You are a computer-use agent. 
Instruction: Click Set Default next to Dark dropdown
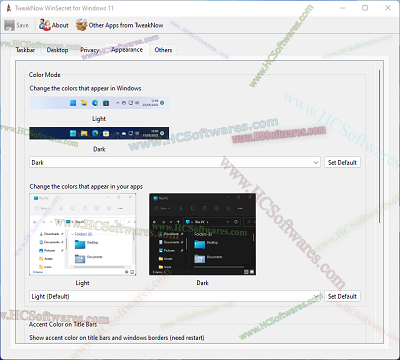[x=342, y=163]
